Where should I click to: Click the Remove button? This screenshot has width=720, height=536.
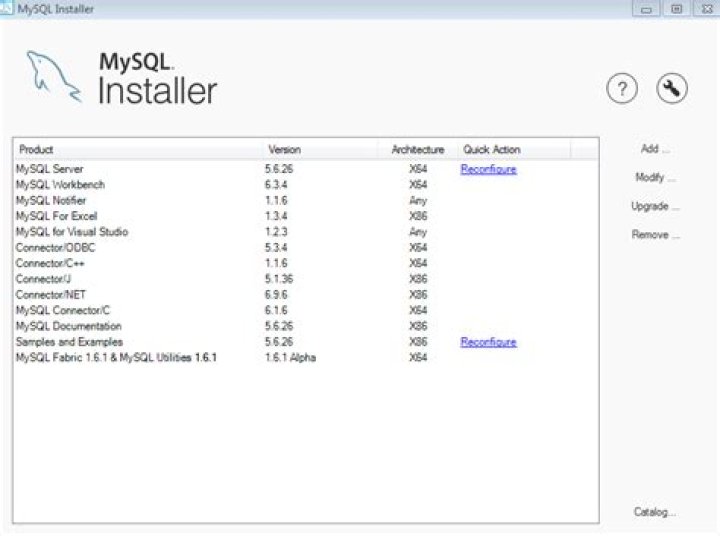[655, 235]
